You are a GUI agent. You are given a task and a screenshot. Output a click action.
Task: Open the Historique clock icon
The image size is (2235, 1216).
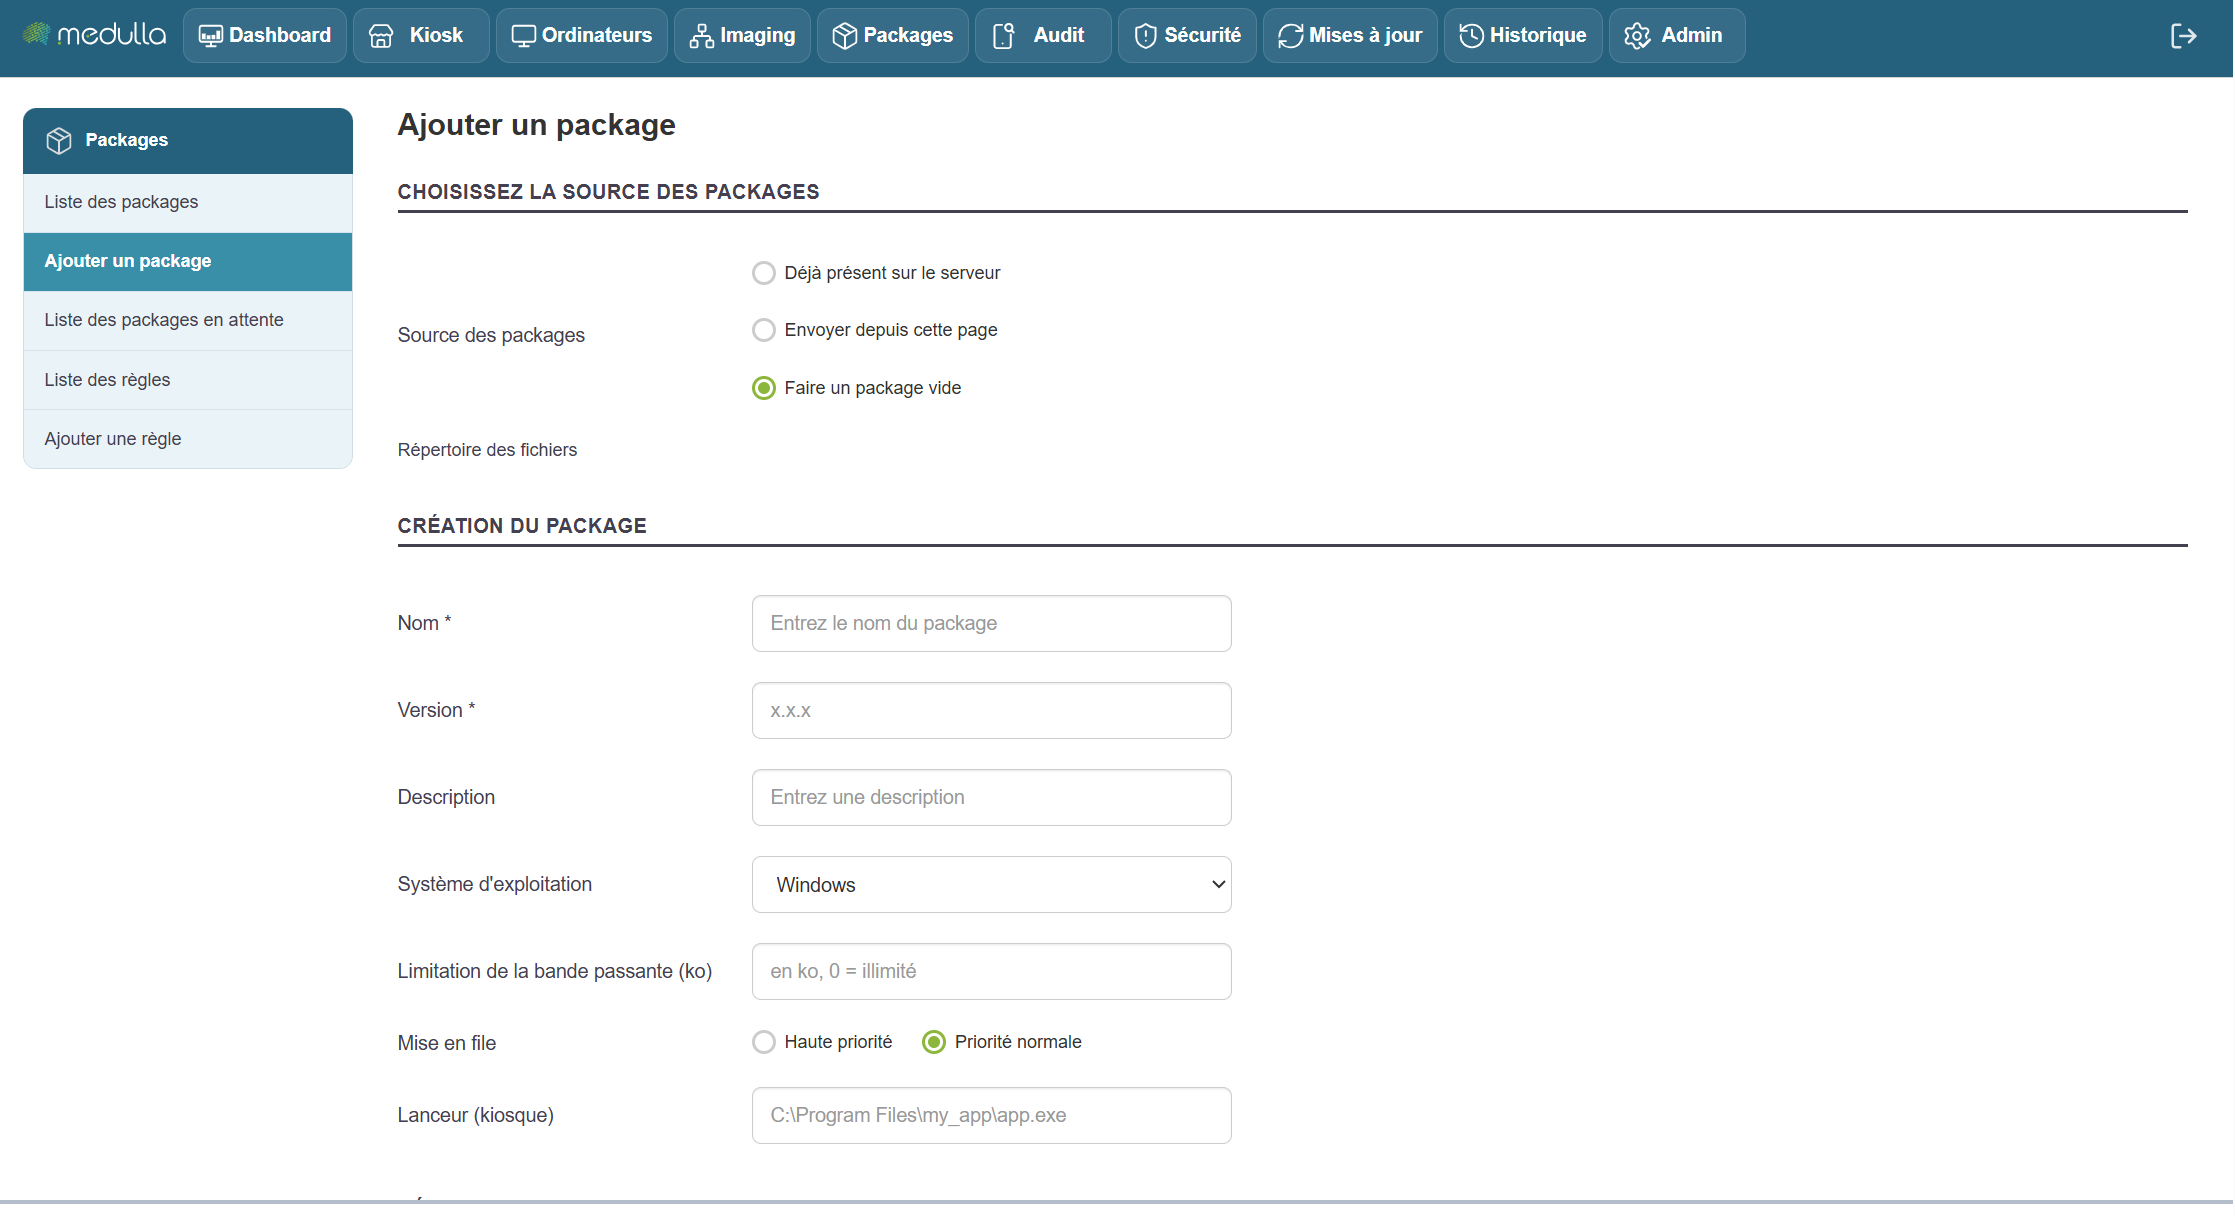[1471, 36]
